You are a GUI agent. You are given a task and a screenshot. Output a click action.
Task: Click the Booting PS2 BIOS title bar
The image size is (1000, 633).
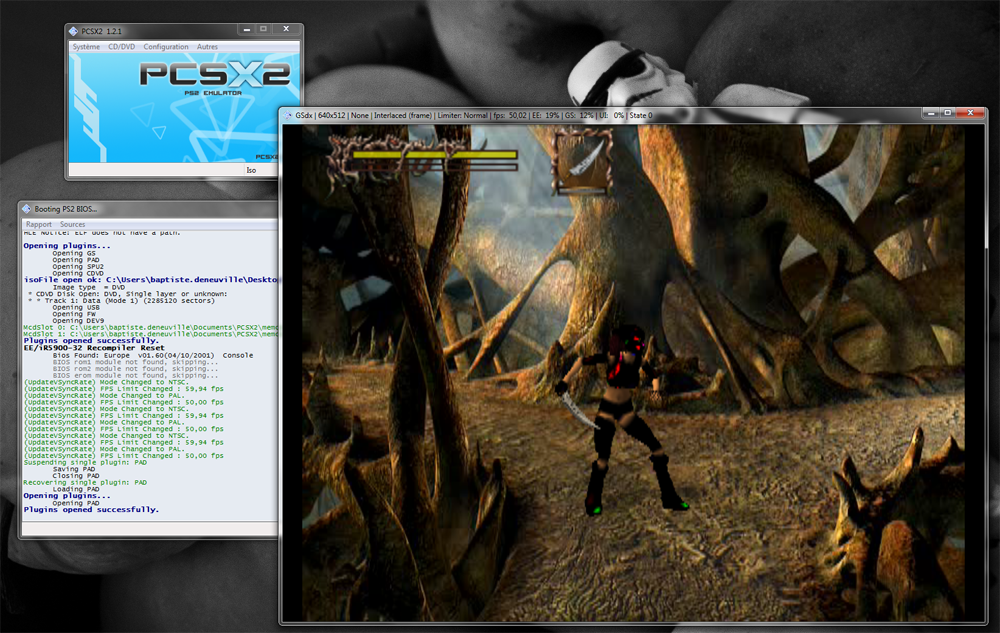[150, 208]
